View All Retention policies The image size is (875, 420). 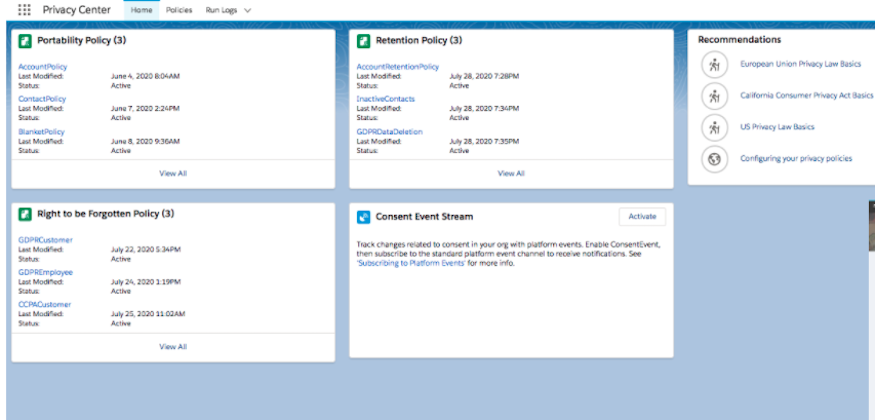511,173
